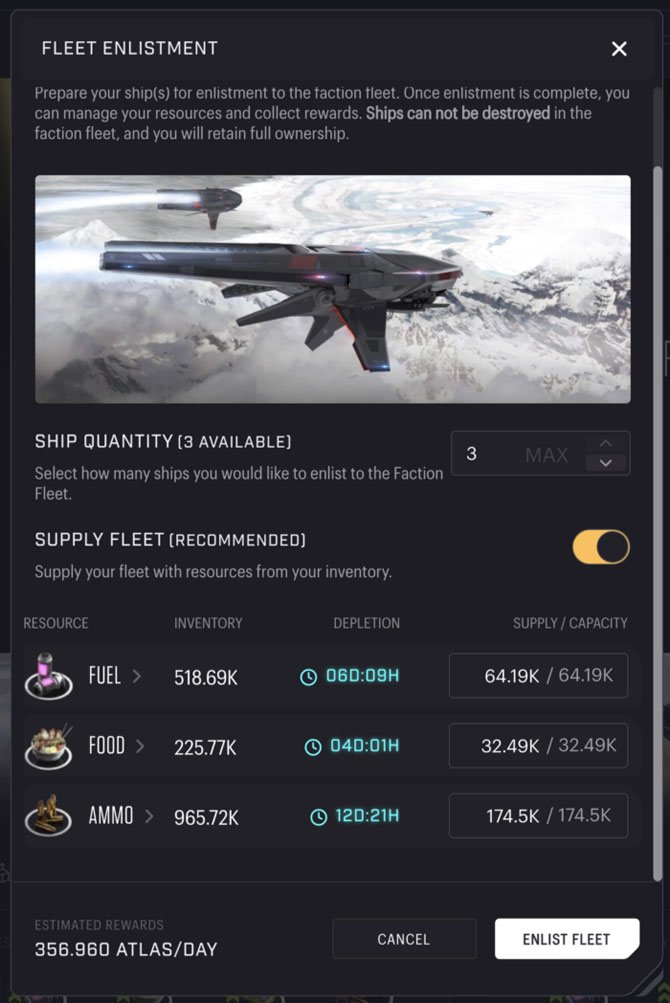Click the AMMO crate resource icon
The height and width of the screenshot is (1003, 670).
click(50, 816)
